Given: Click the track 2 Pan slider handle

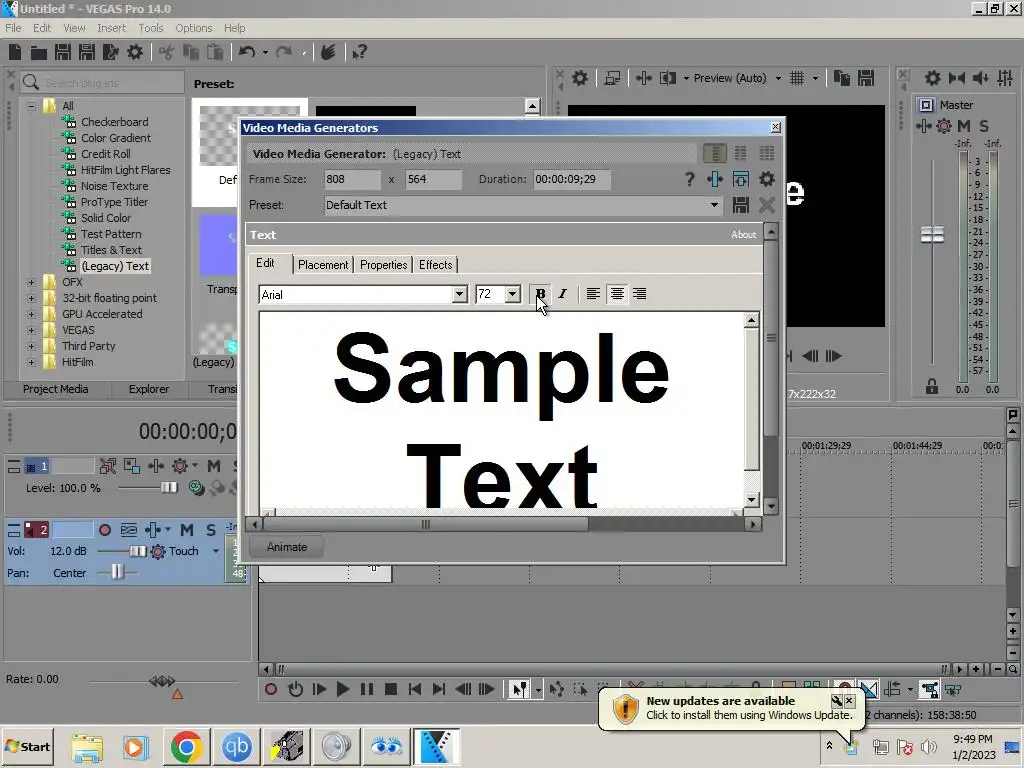Looking at the screenshot, I should [x=117, y=572].
